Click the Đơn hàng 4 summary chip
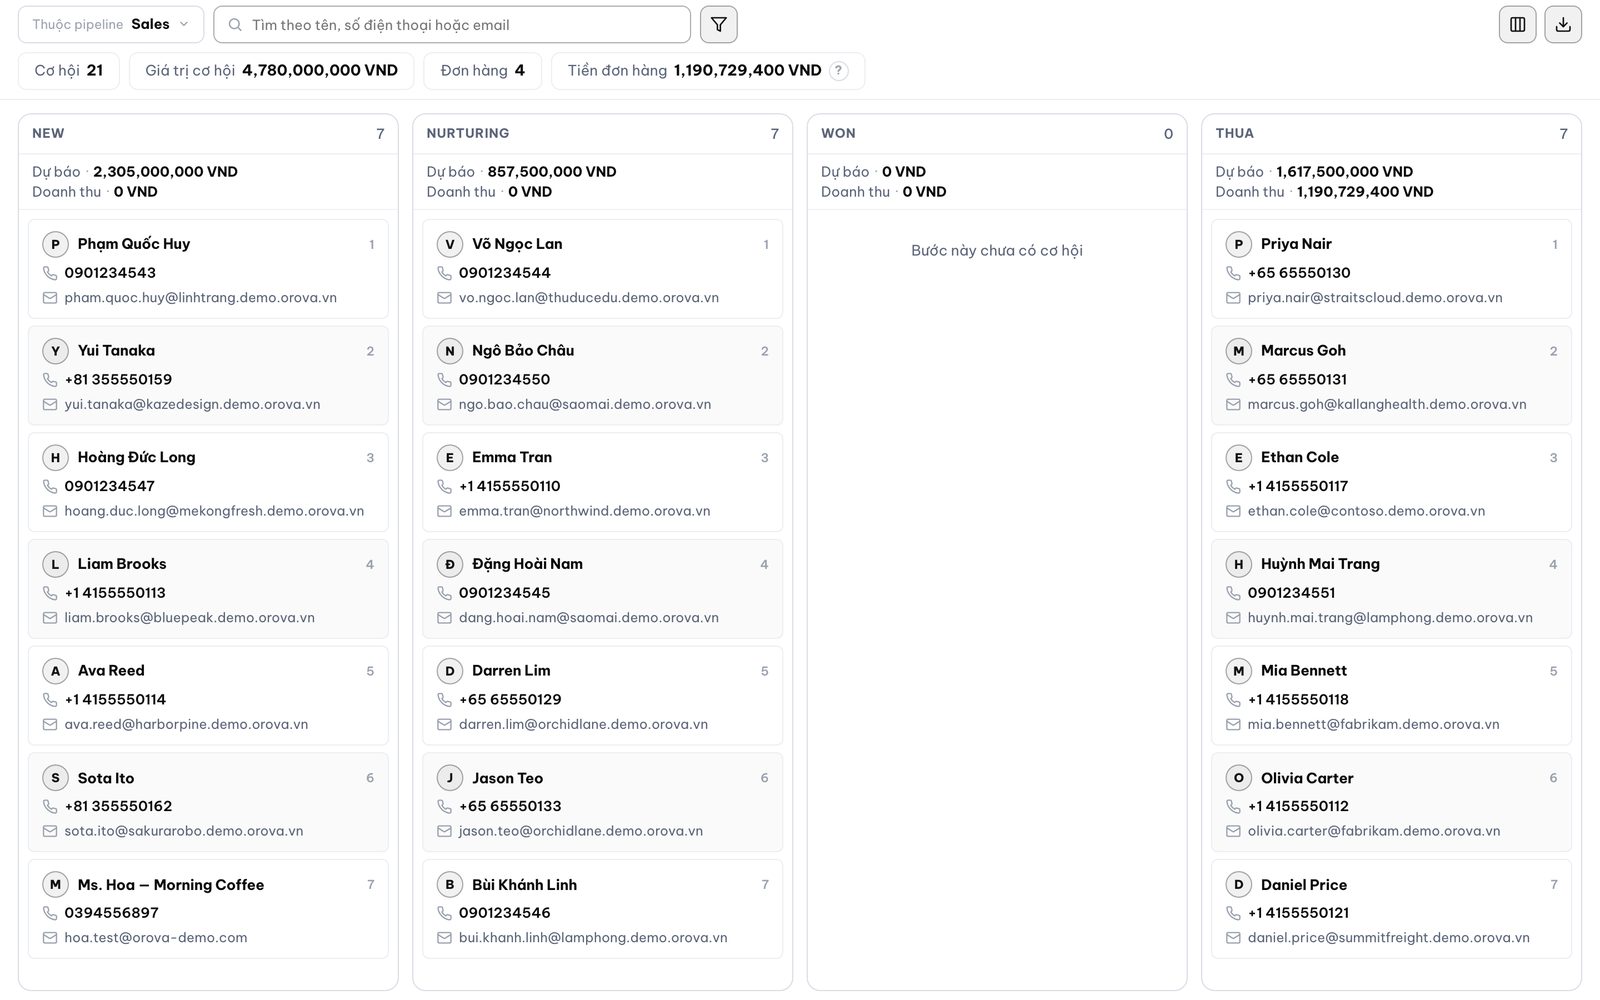1600x1000 pixels. pyautogui.click(x=483, y=71)
